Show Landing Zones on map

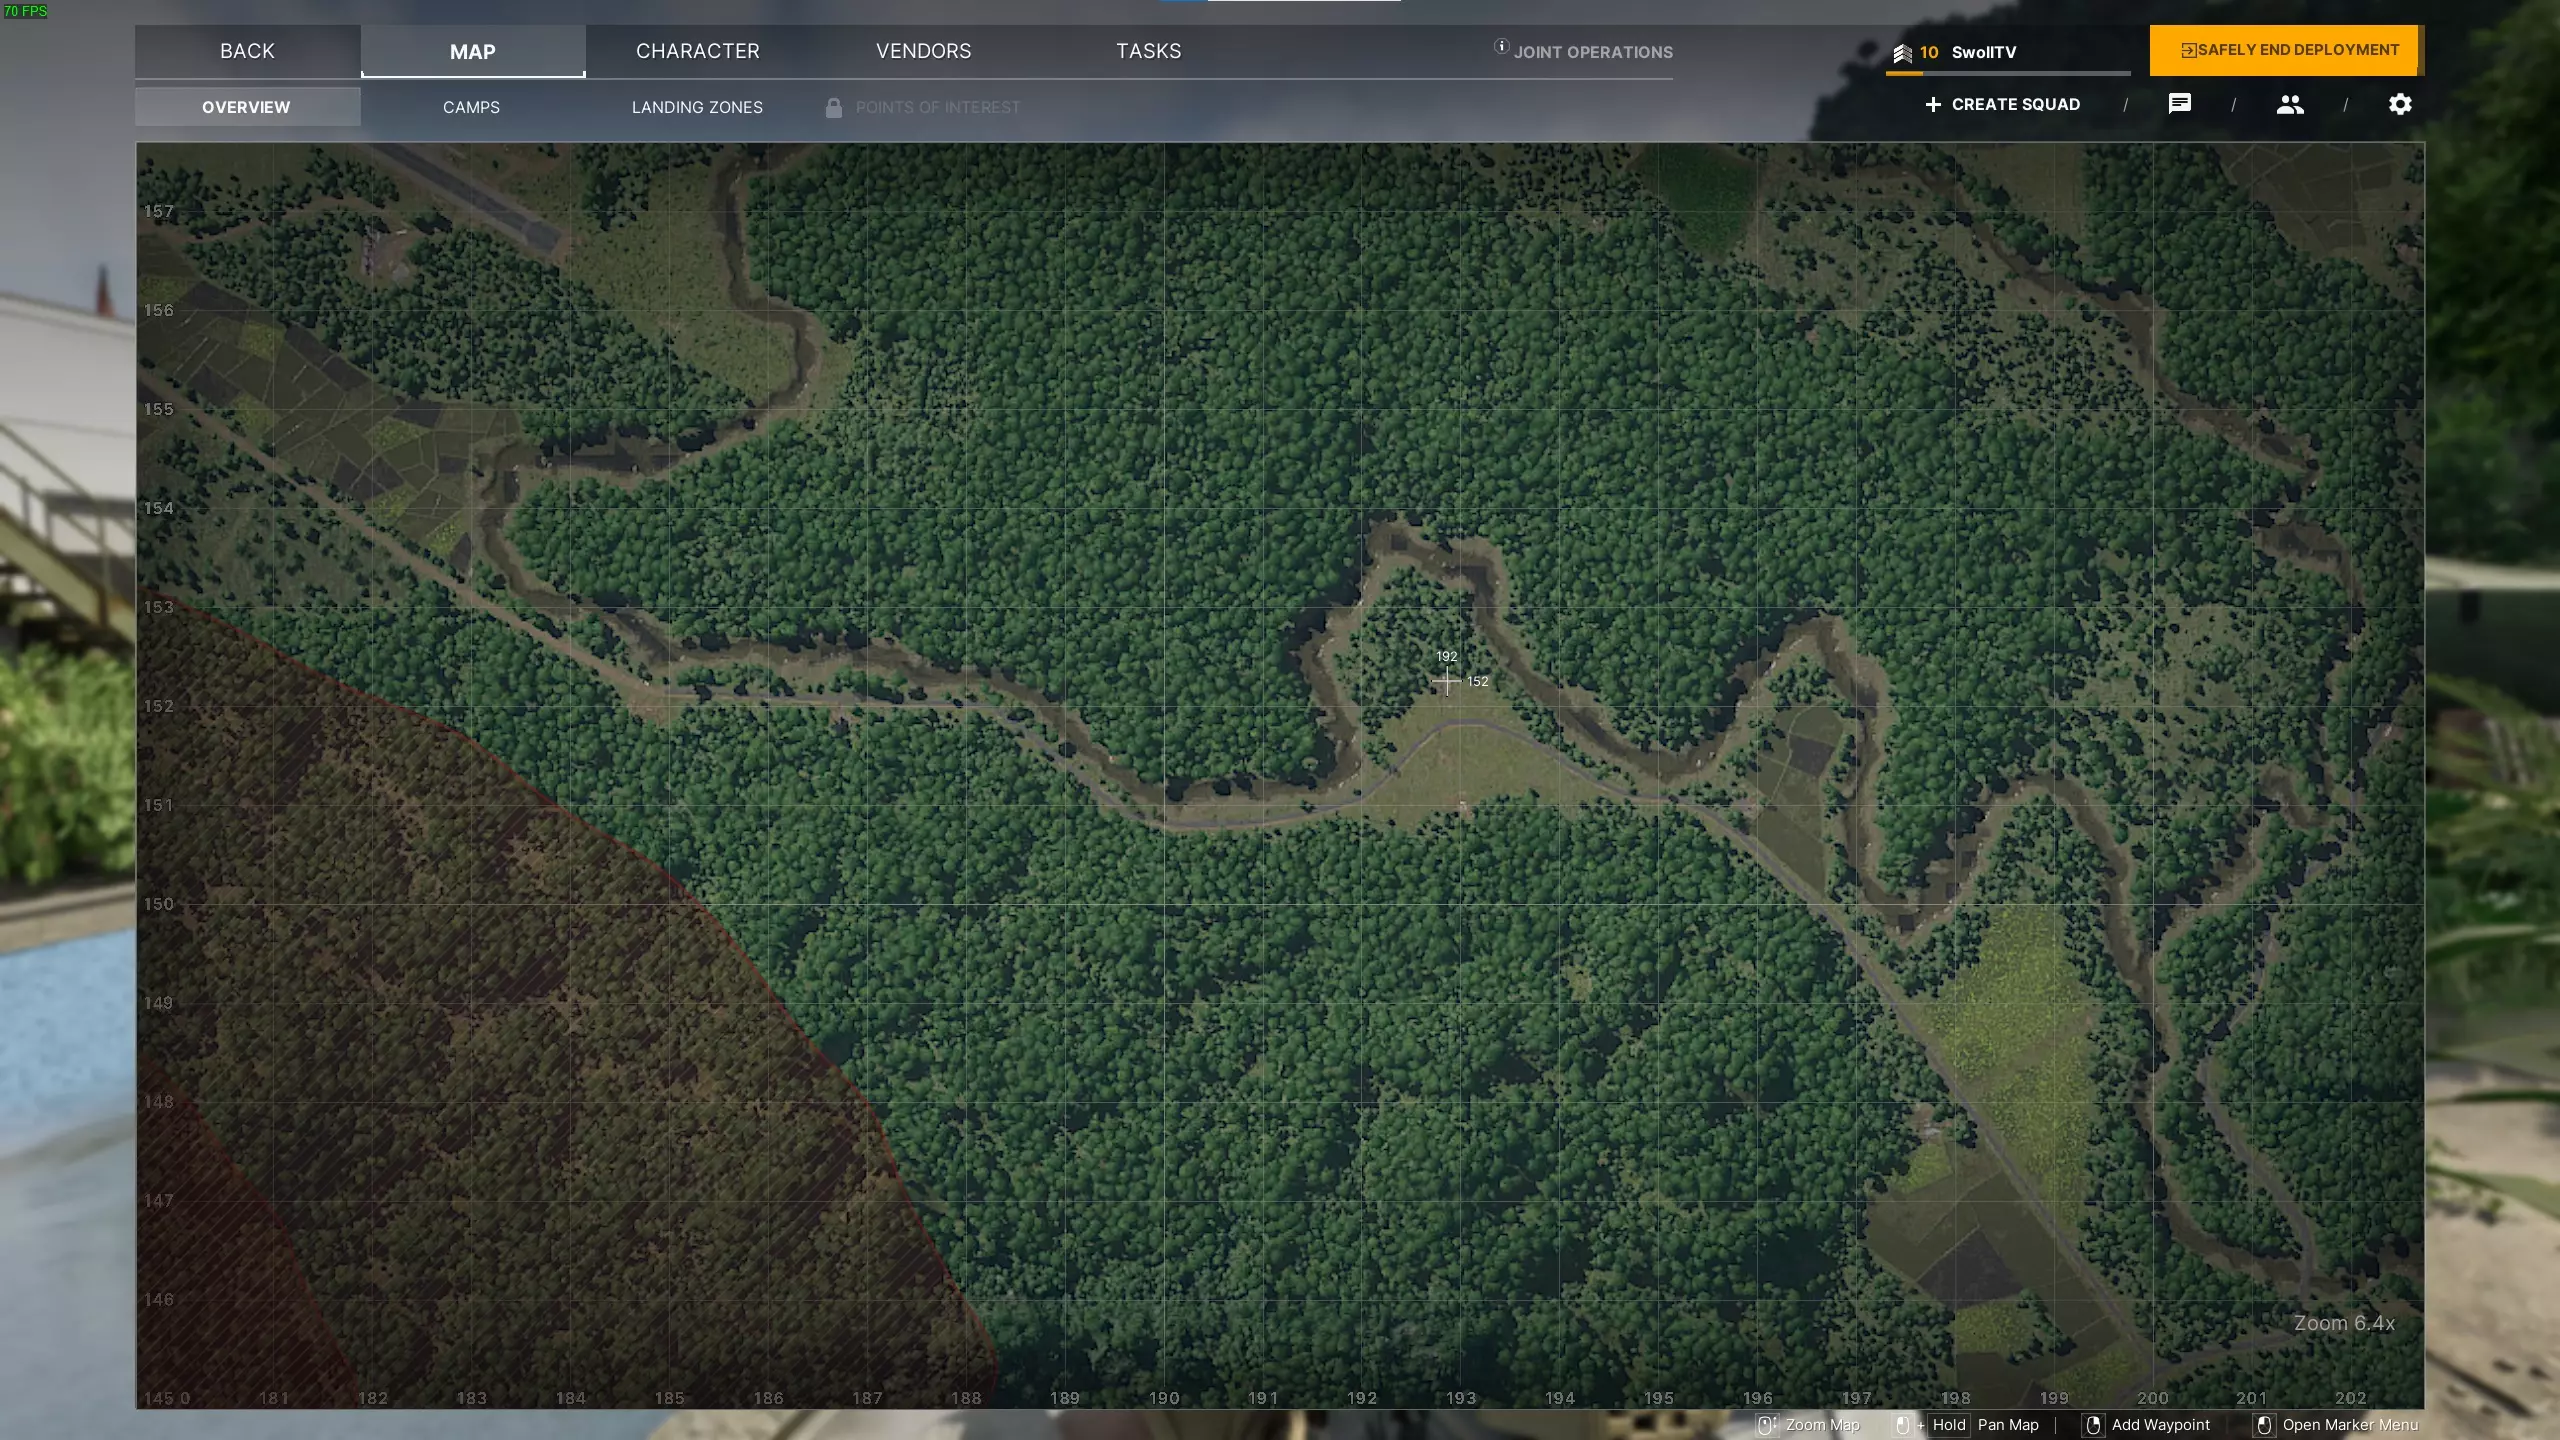697,107
